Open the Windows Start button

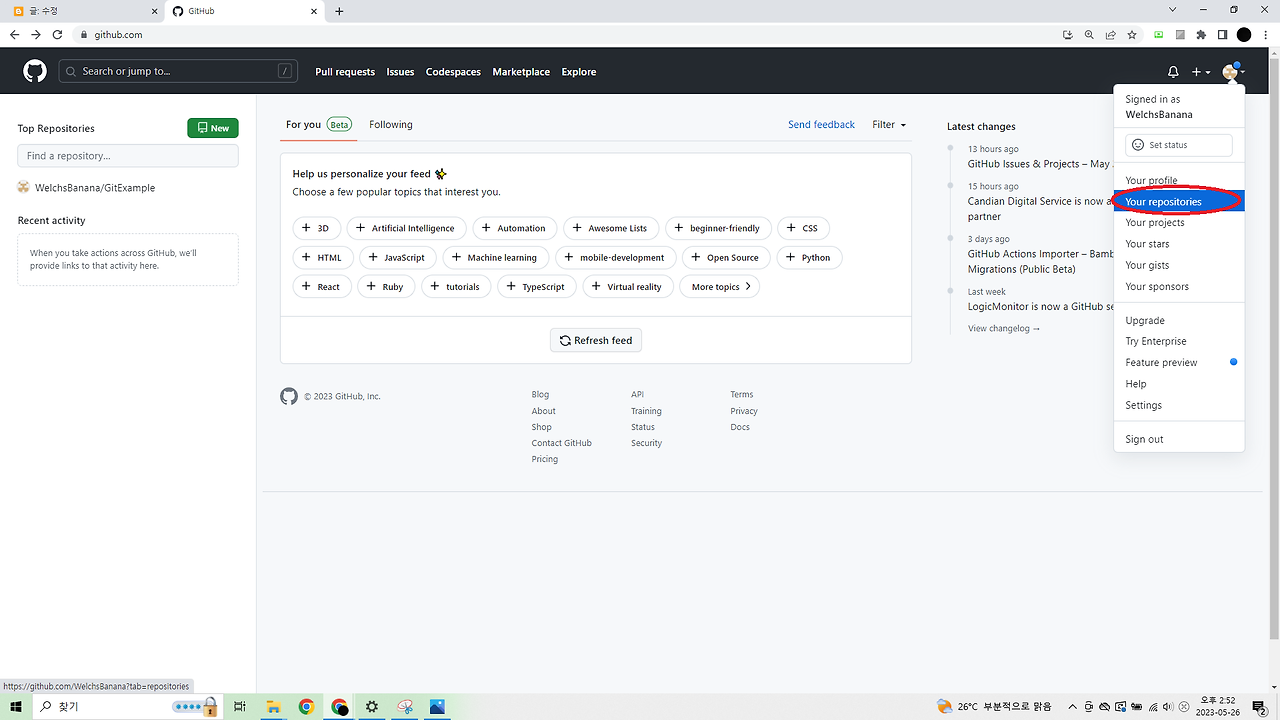[16, 707]
